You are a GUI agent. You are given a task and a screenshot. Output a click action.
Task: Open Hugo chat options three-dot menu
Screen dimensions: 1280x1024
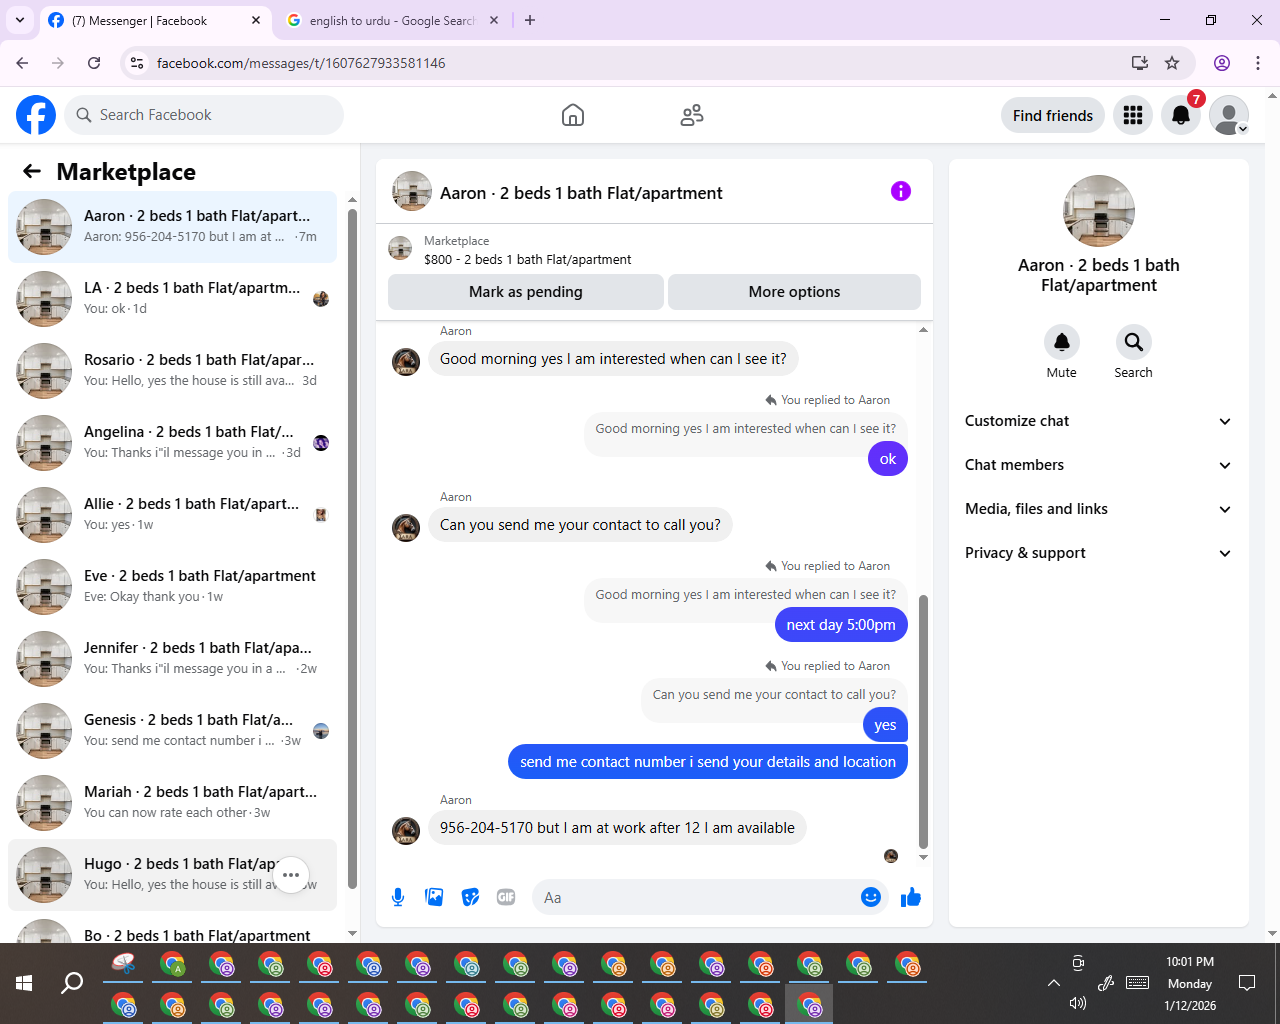pyautogui.click(x=291, y=875)
